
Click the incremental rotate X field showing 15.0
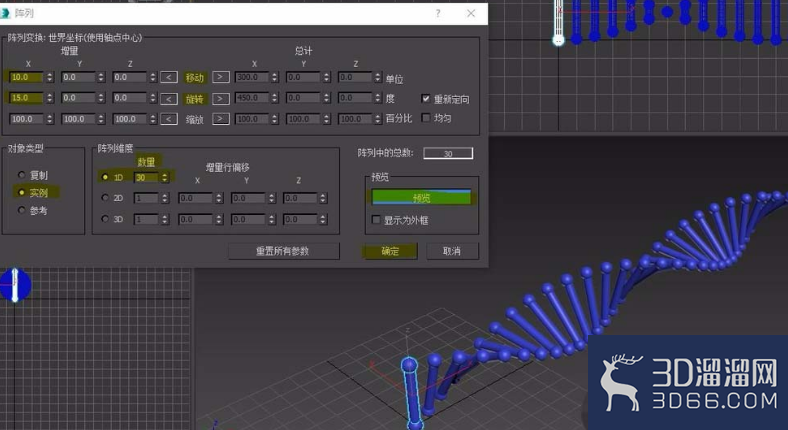(x=28, y=98)
